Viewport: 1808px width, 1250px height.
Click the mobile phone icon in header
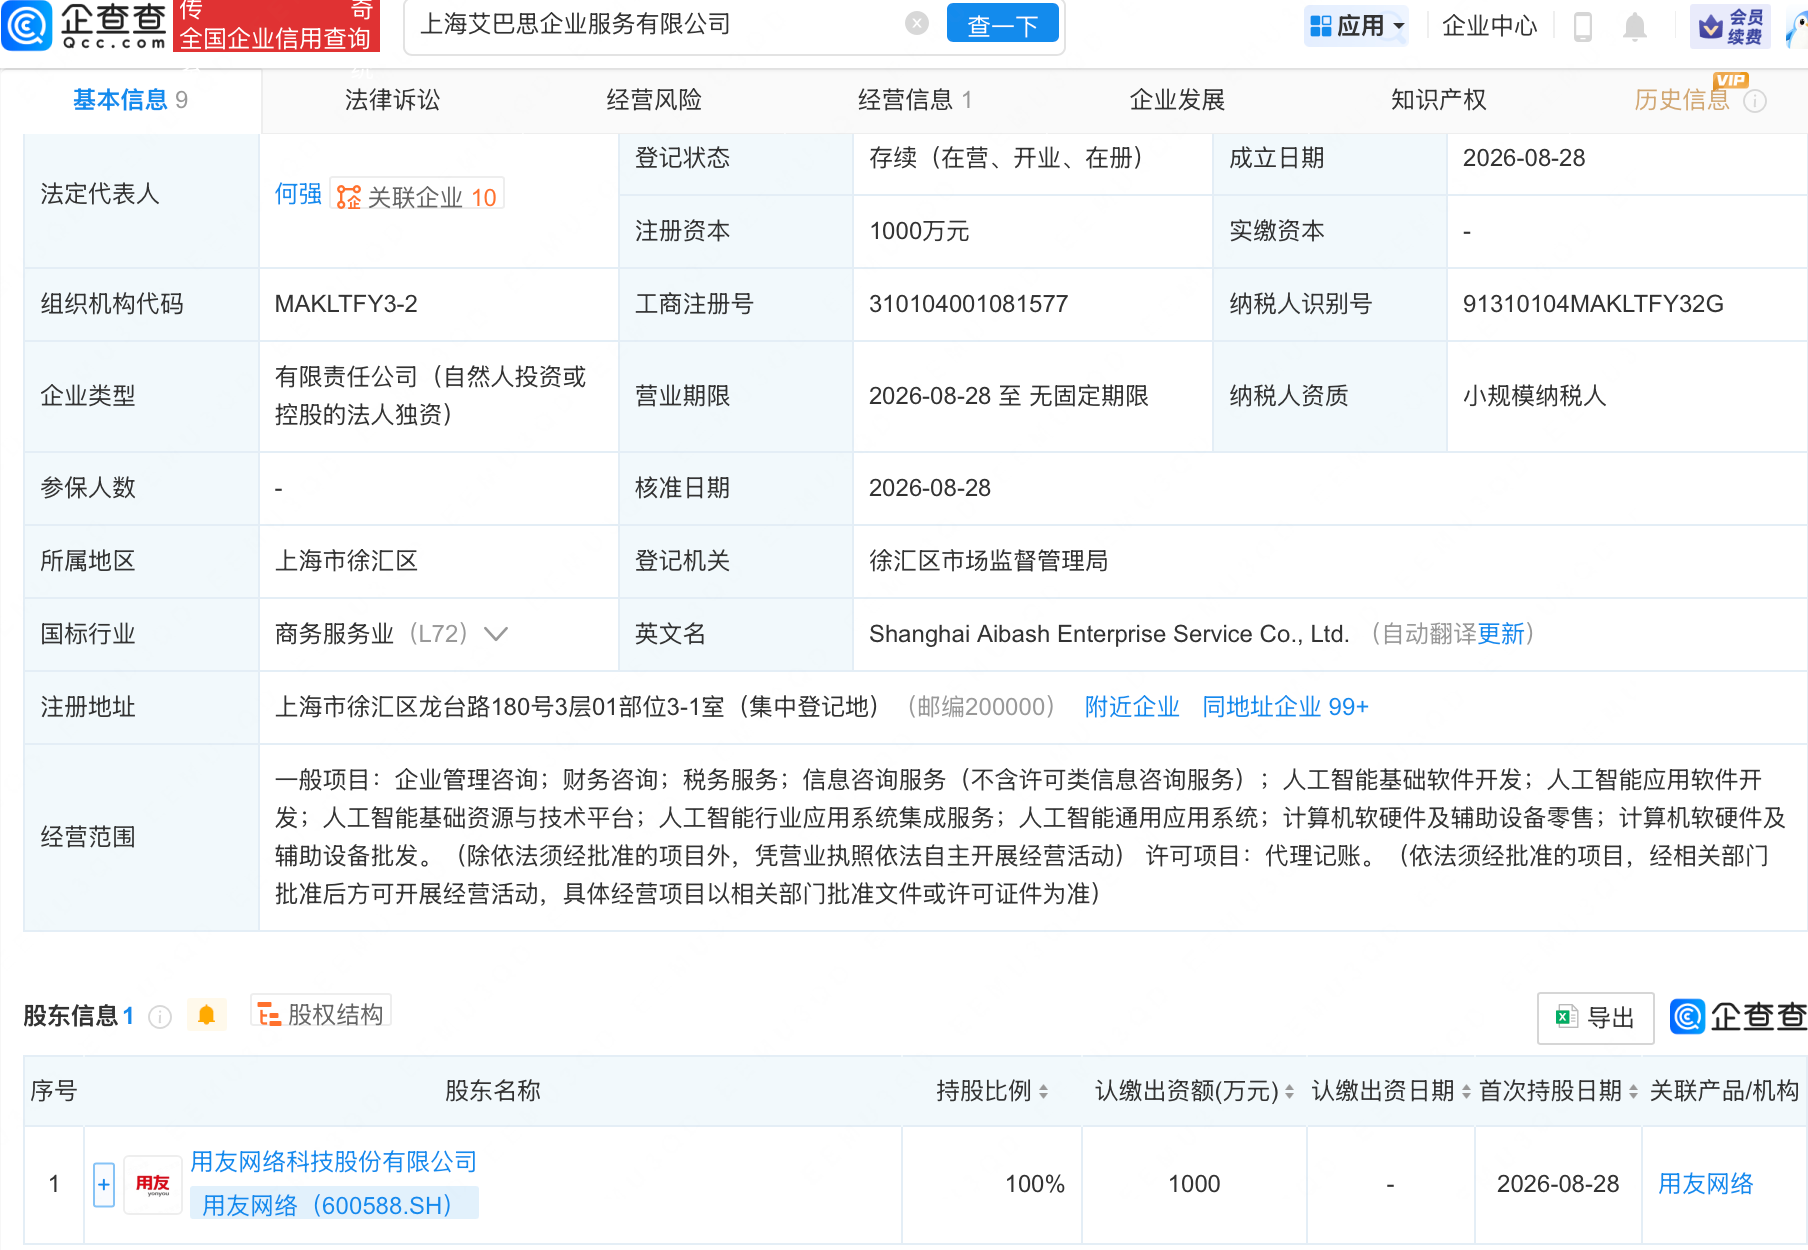tap(1582, 26)
